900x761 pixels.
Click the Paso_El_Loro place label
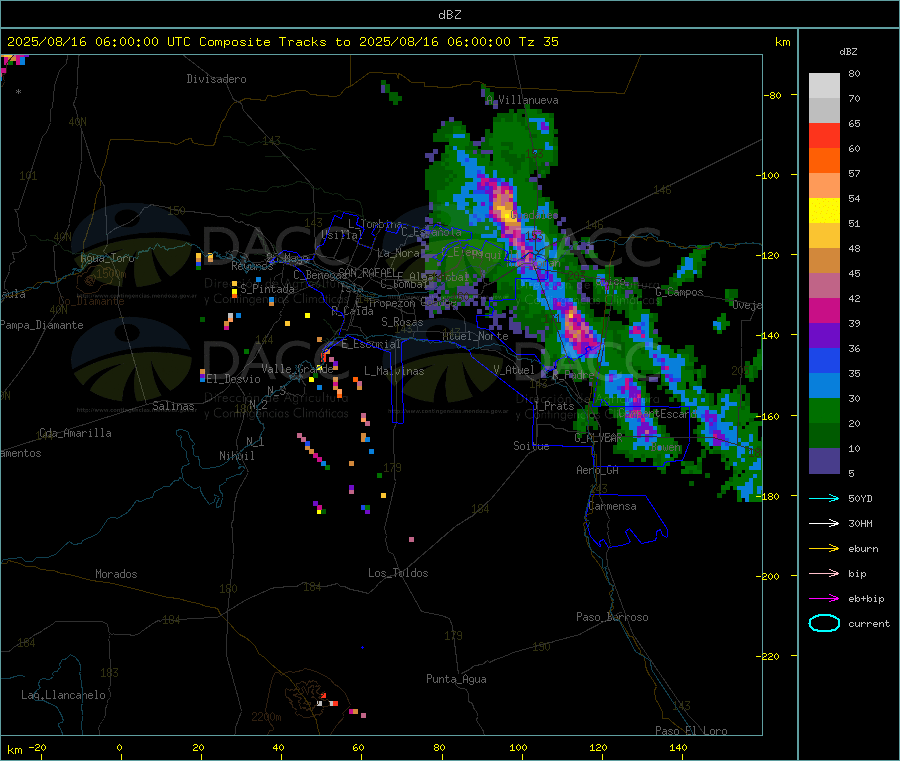click(692, 731)
